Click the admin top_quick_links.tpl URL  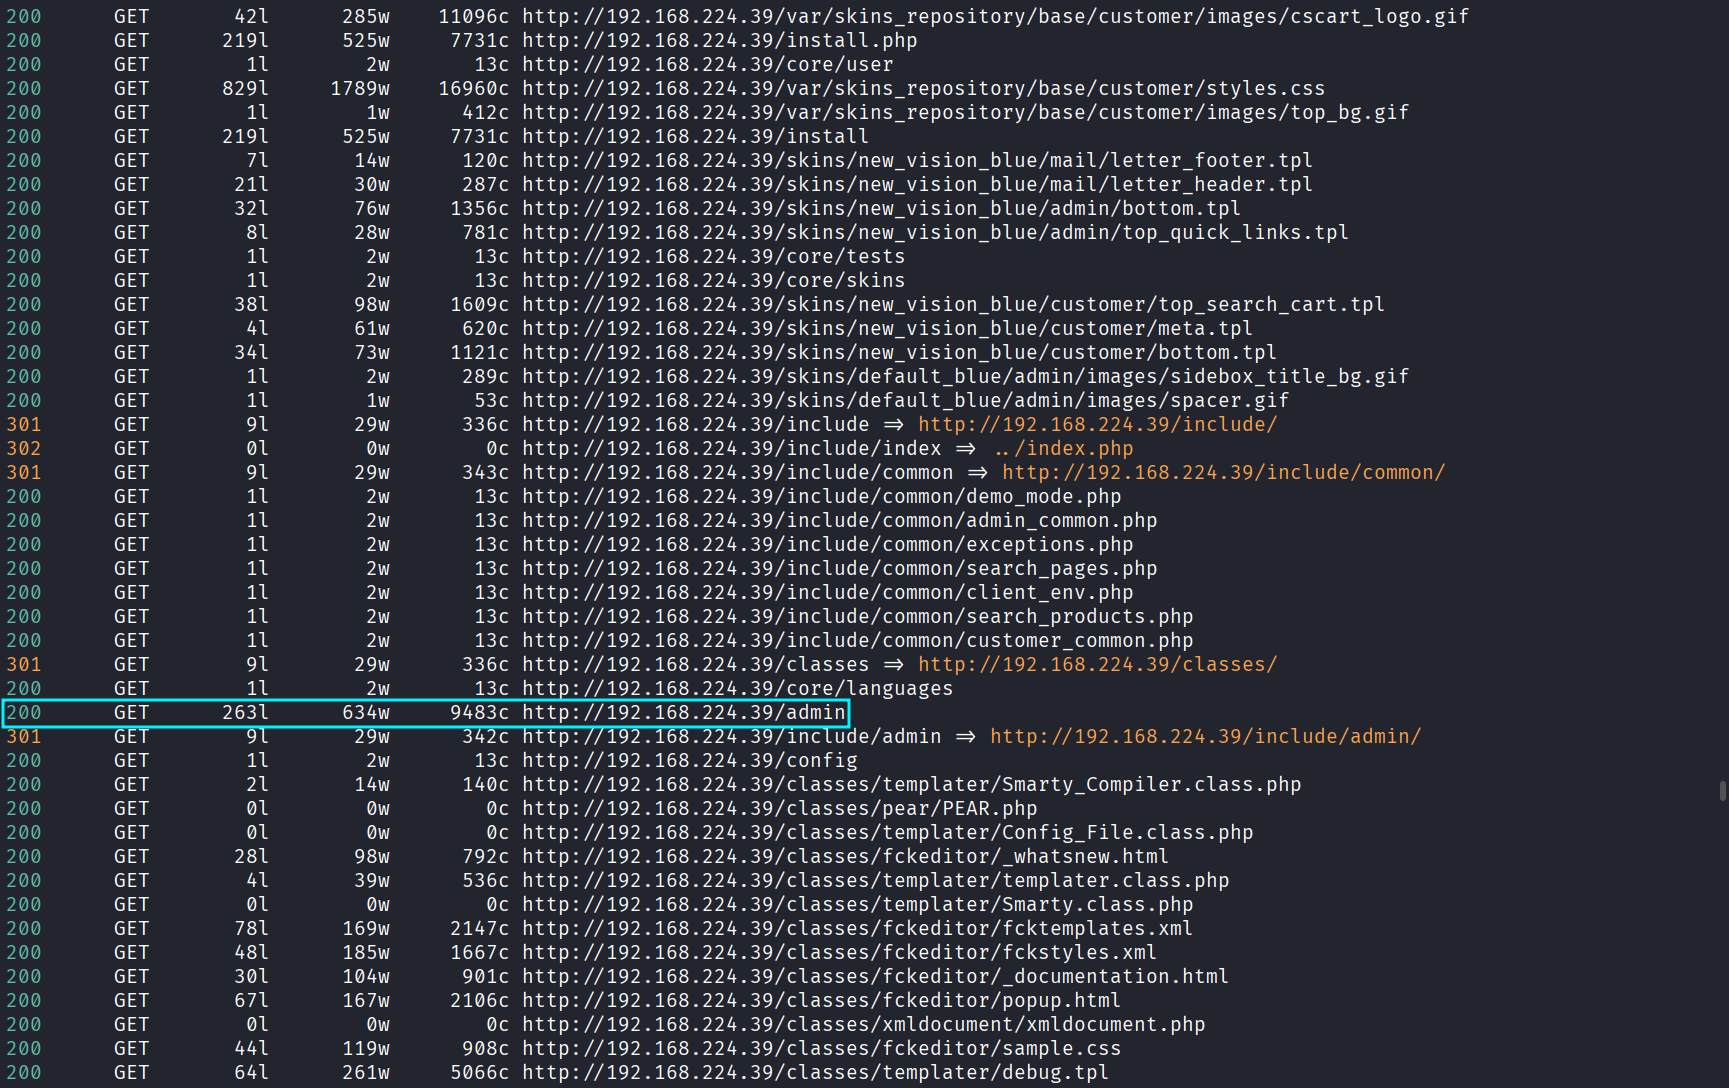pos(935,233)
